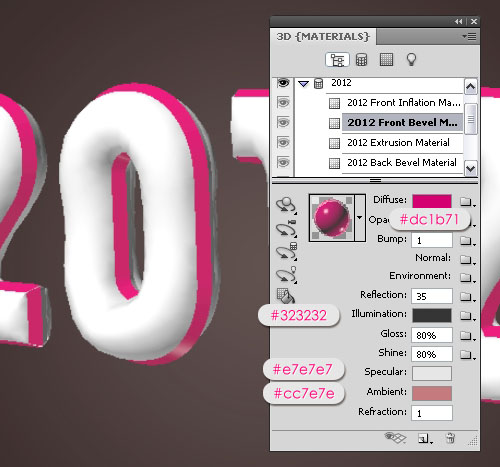Viewport: 500px width, 467px height.
Task: Click the Reflection value field
Action: [x=432, y=296]
